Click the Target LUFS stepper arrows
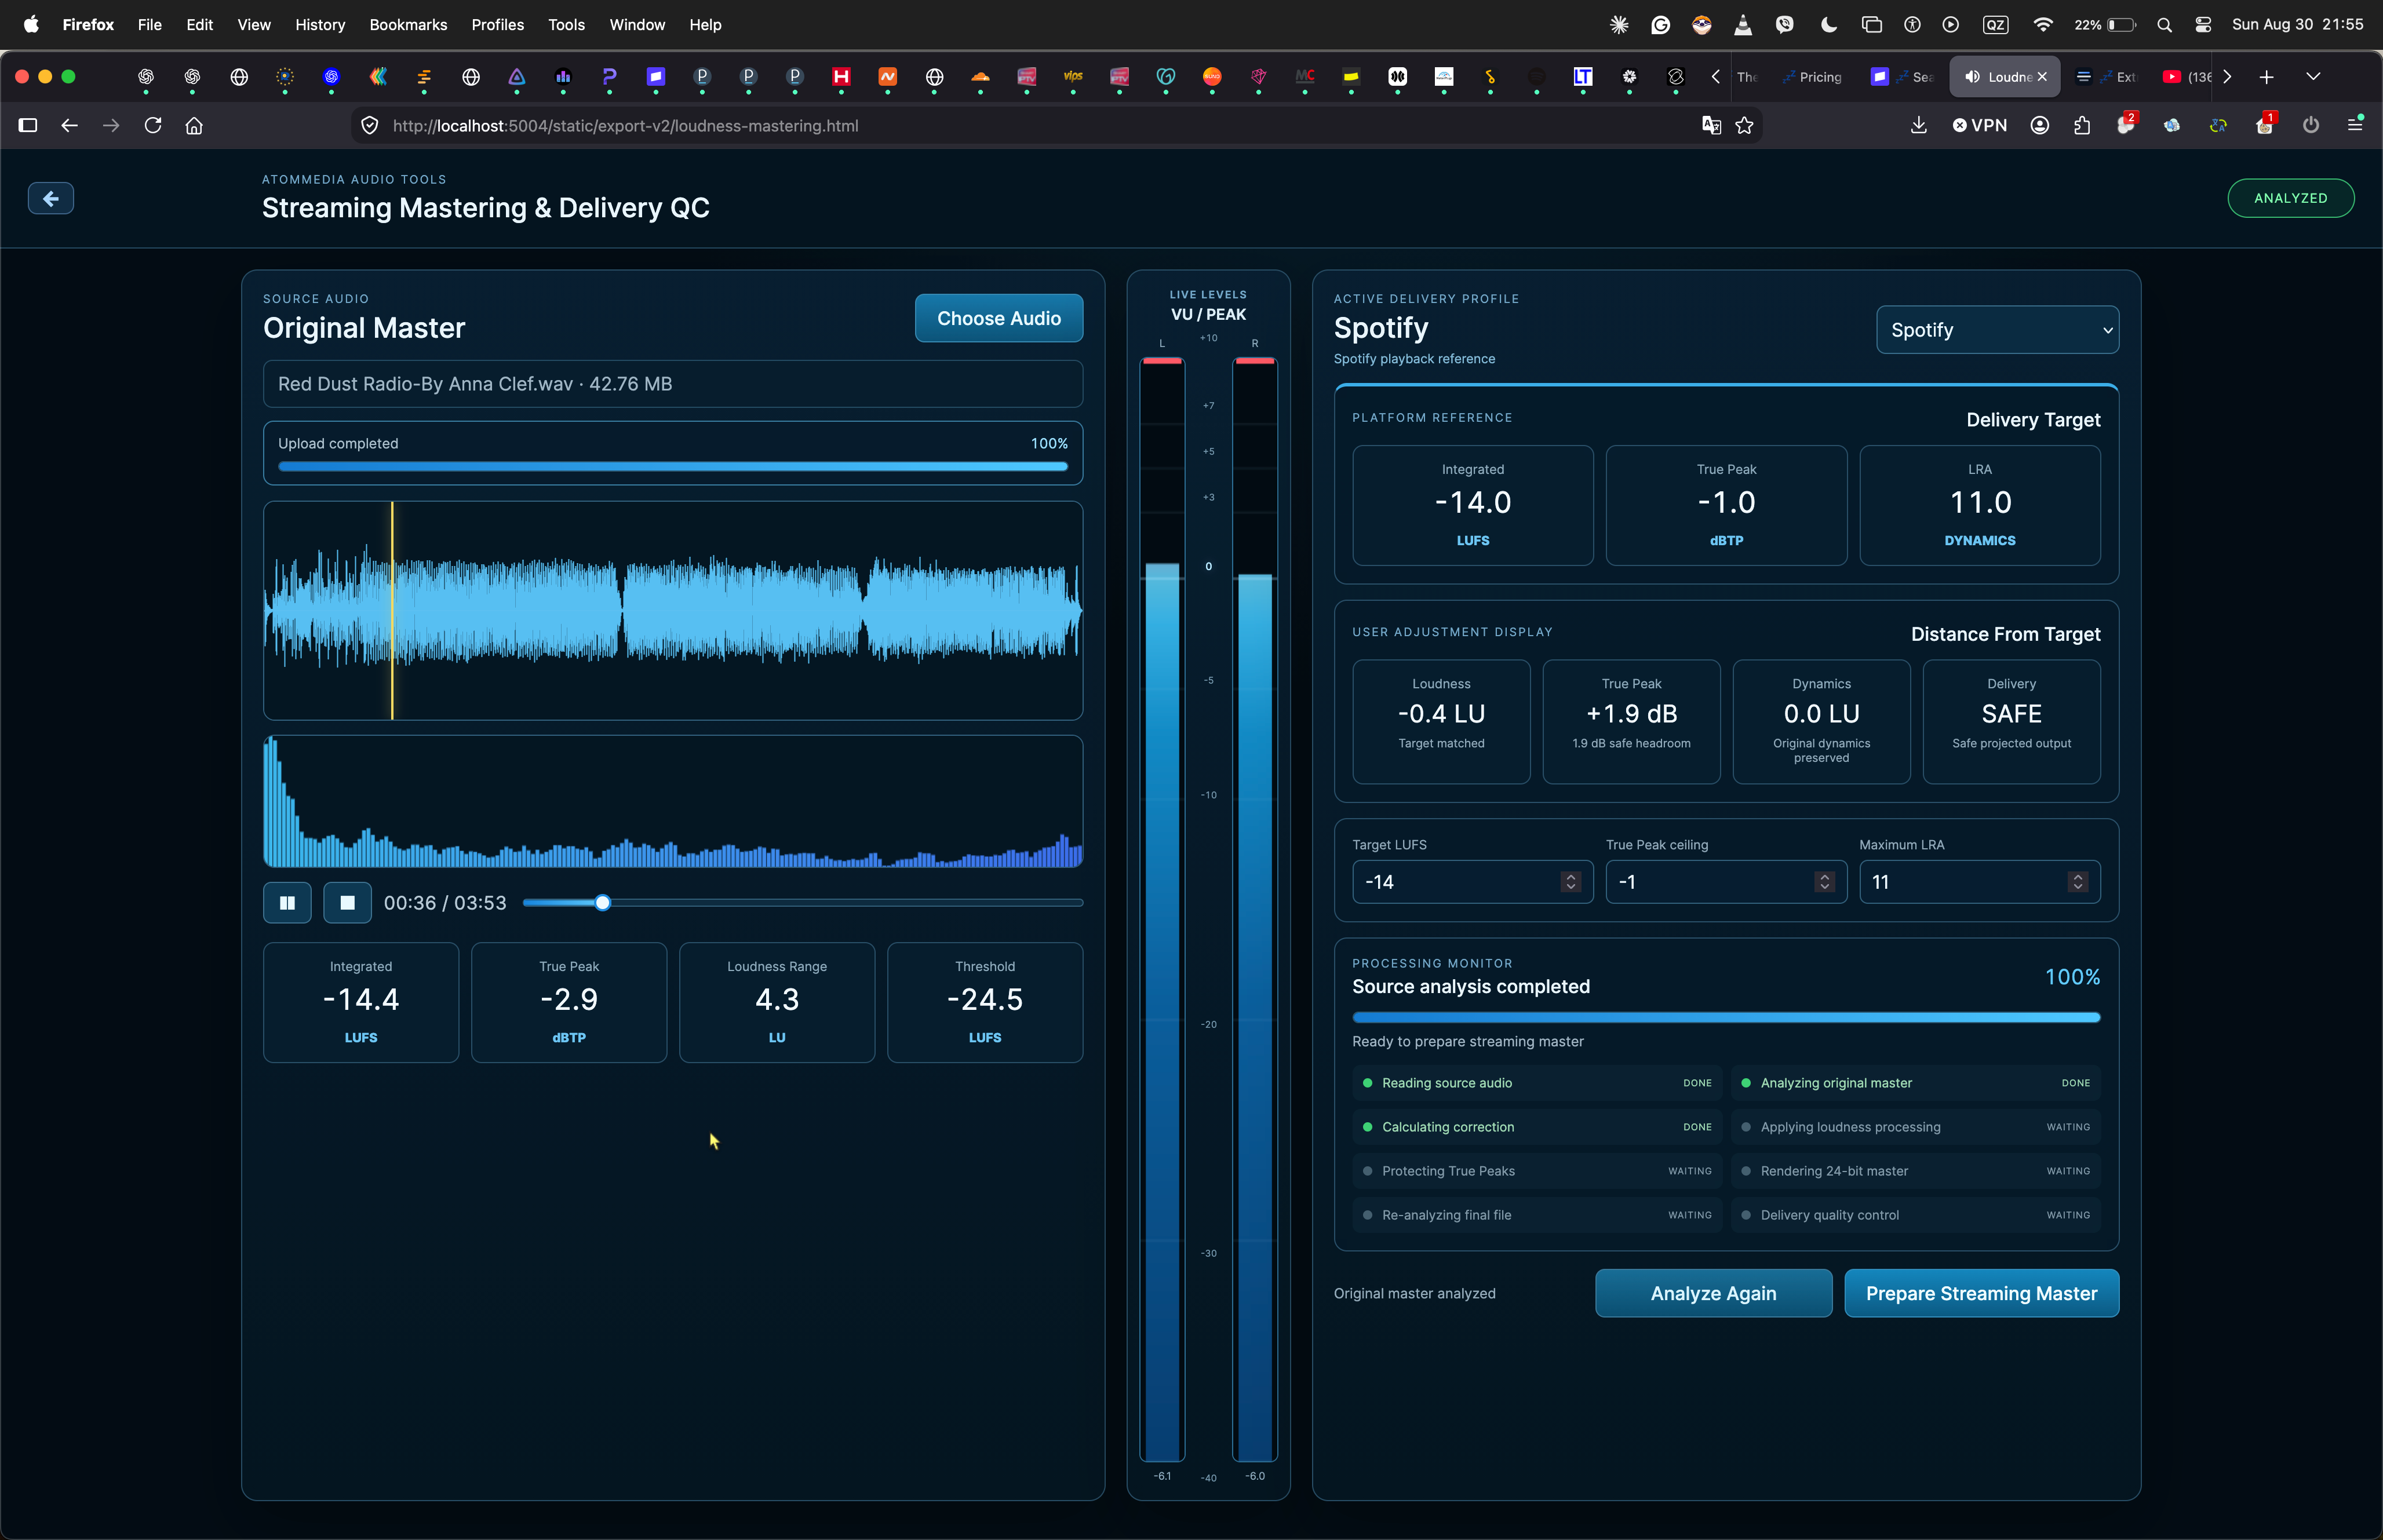The image size is (2383, 1540). (x=1571, y=882)
